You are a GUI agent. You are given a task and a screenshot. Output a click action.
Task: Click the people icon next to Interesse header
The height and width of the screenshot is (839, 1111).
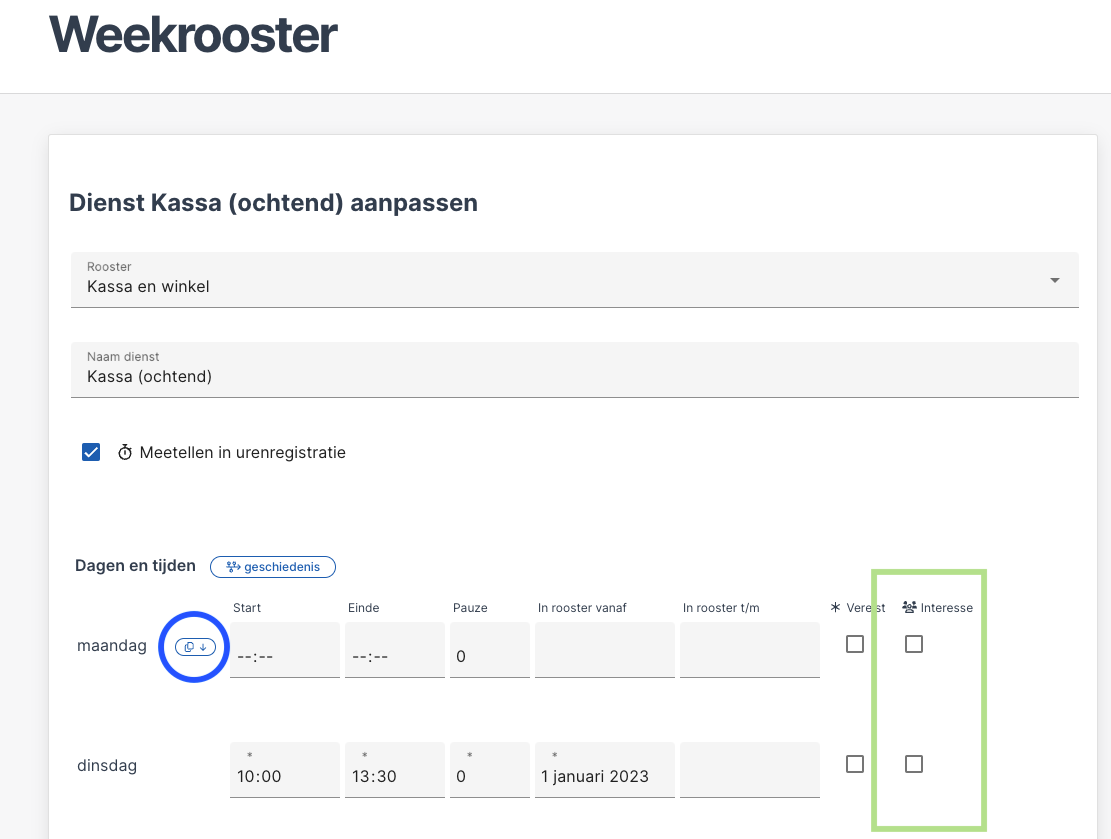point(909,607)
